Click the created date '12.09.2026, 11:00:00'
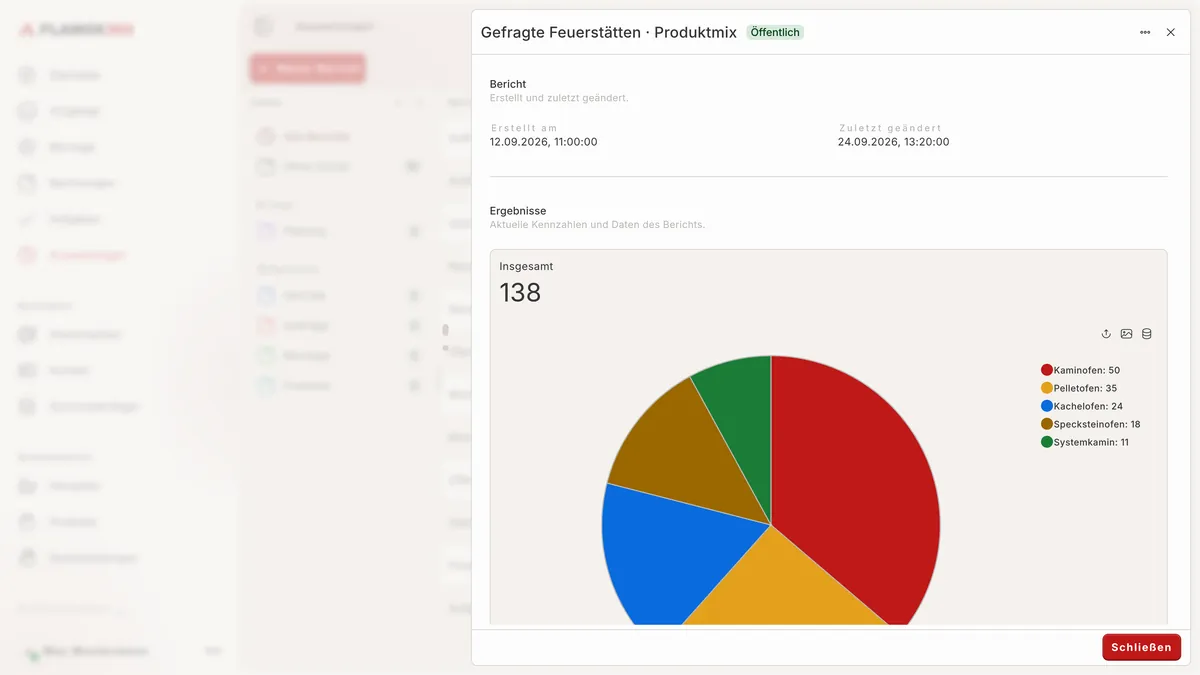Viewport: 1200px width, 675px height. (x=543, y=142)
